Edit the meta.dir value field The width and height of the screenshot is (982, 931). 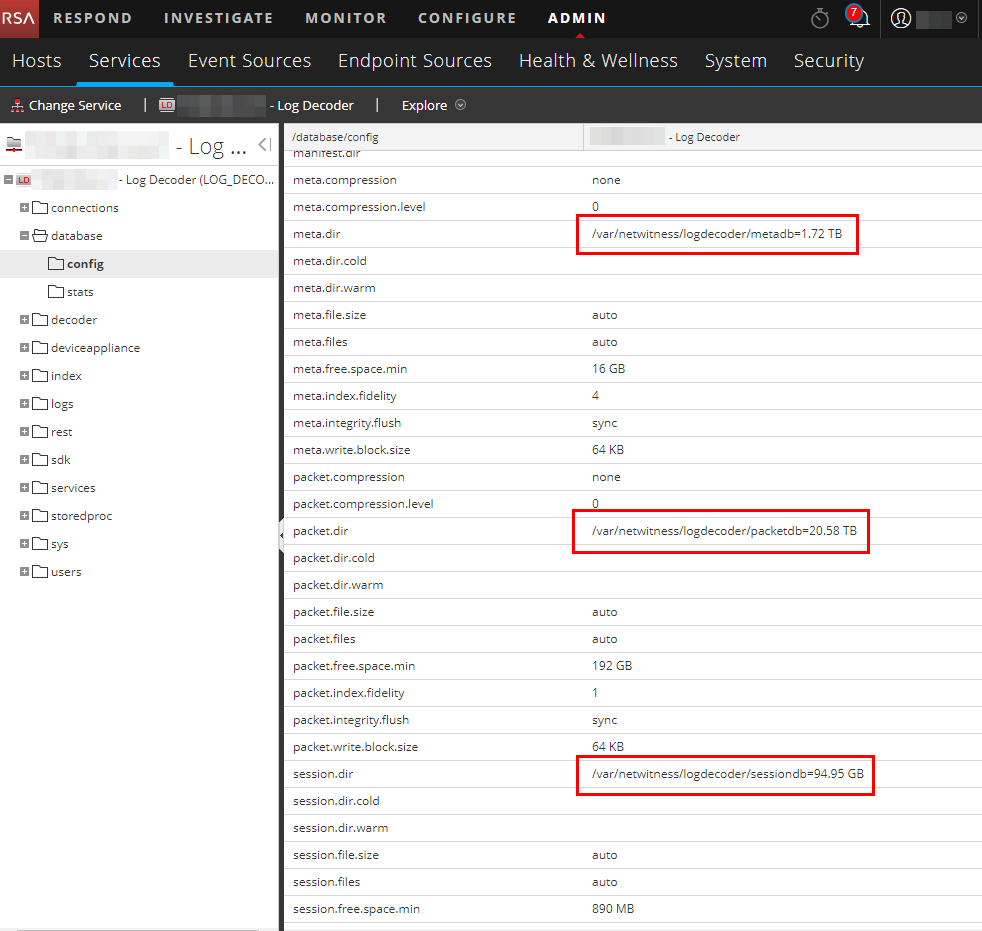716,234
